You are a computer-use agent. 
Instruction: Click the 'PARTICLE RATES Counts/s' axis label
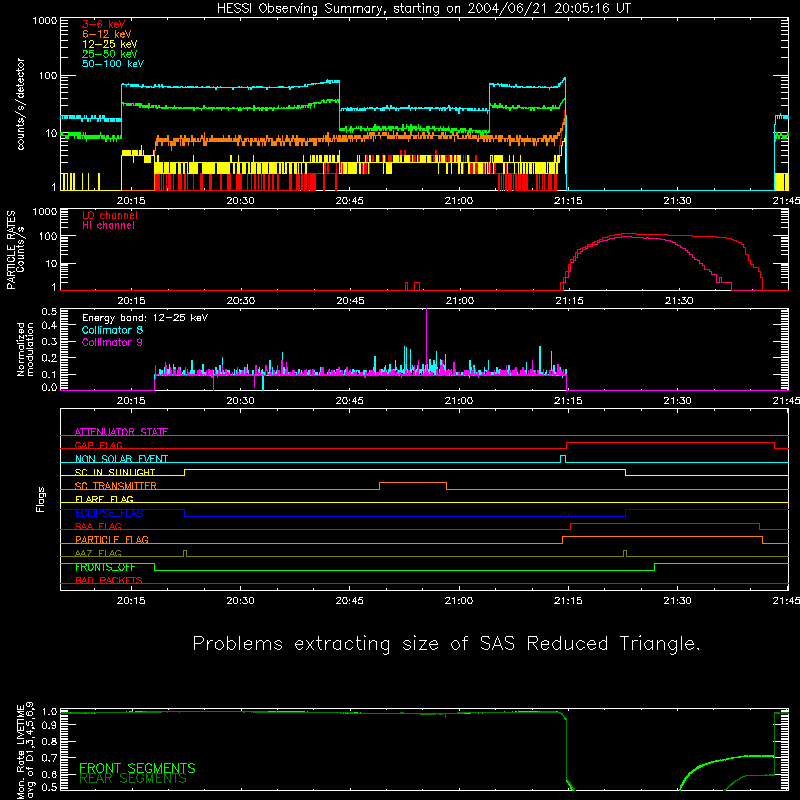(x=15, y=250)
